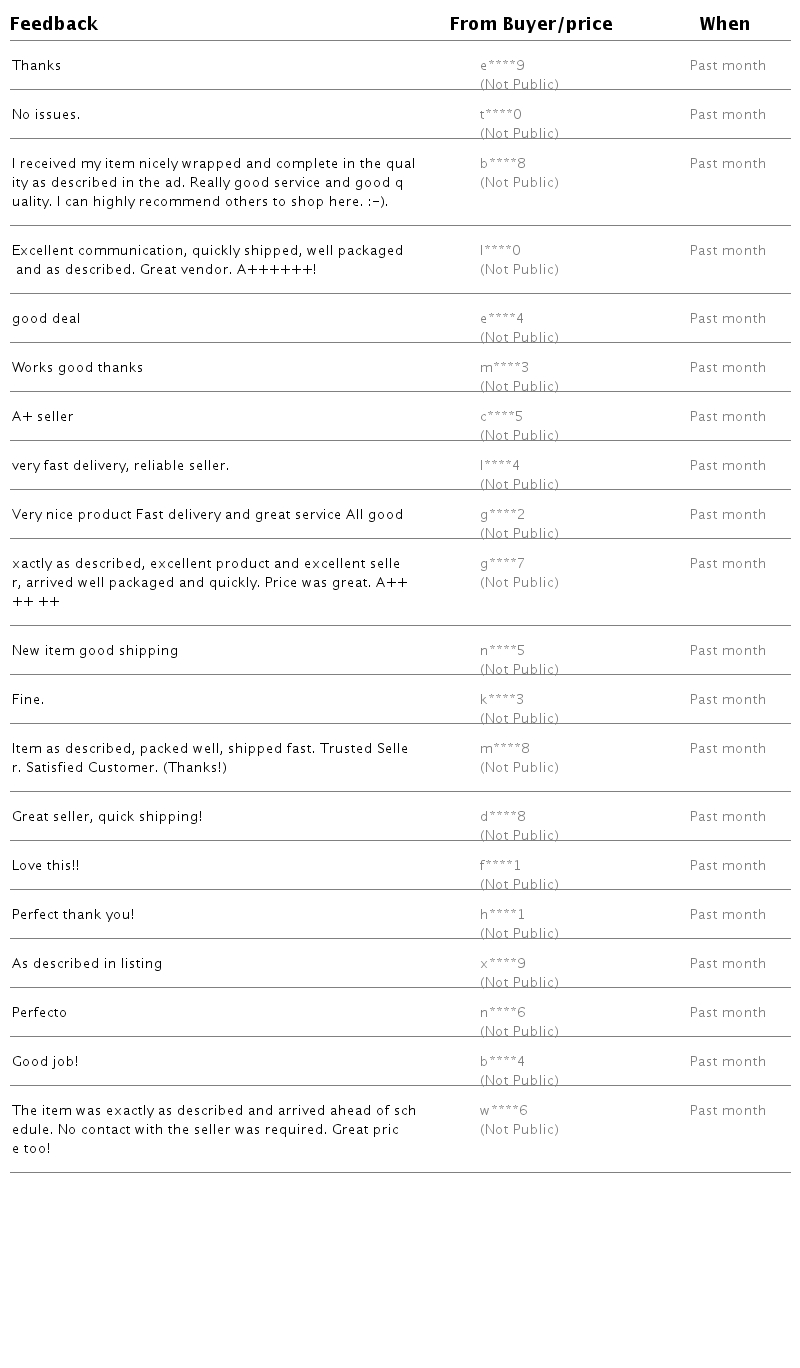Click the When column header
800x1368 pixels.
(x=724, y=24)
